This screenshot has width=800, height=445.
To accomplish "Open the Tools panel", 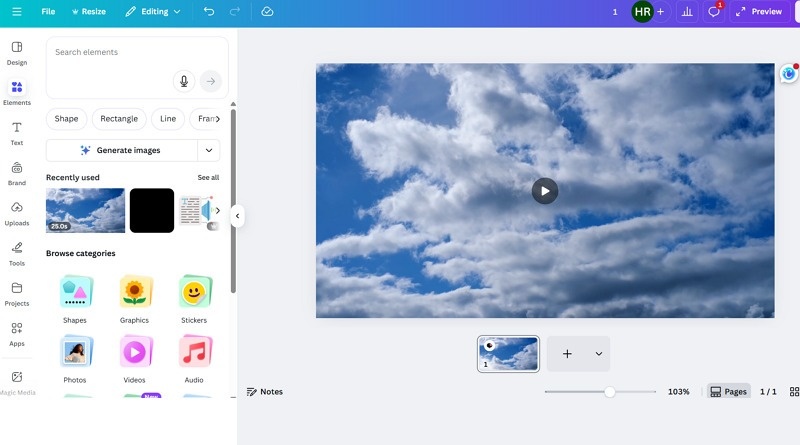I will point(17,254).
